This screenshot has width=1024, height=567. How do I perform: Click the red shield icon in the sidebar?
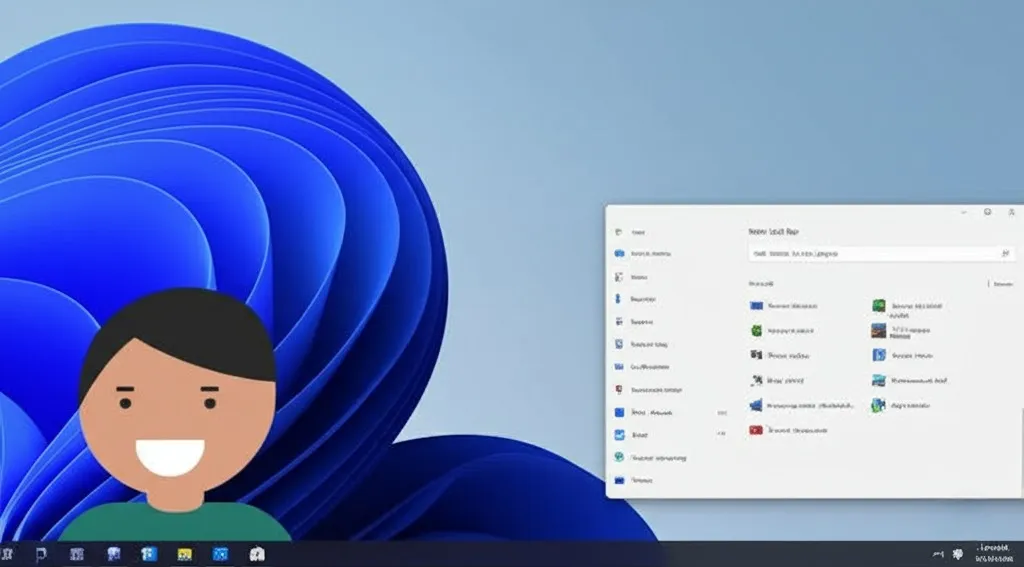point(619,389)
